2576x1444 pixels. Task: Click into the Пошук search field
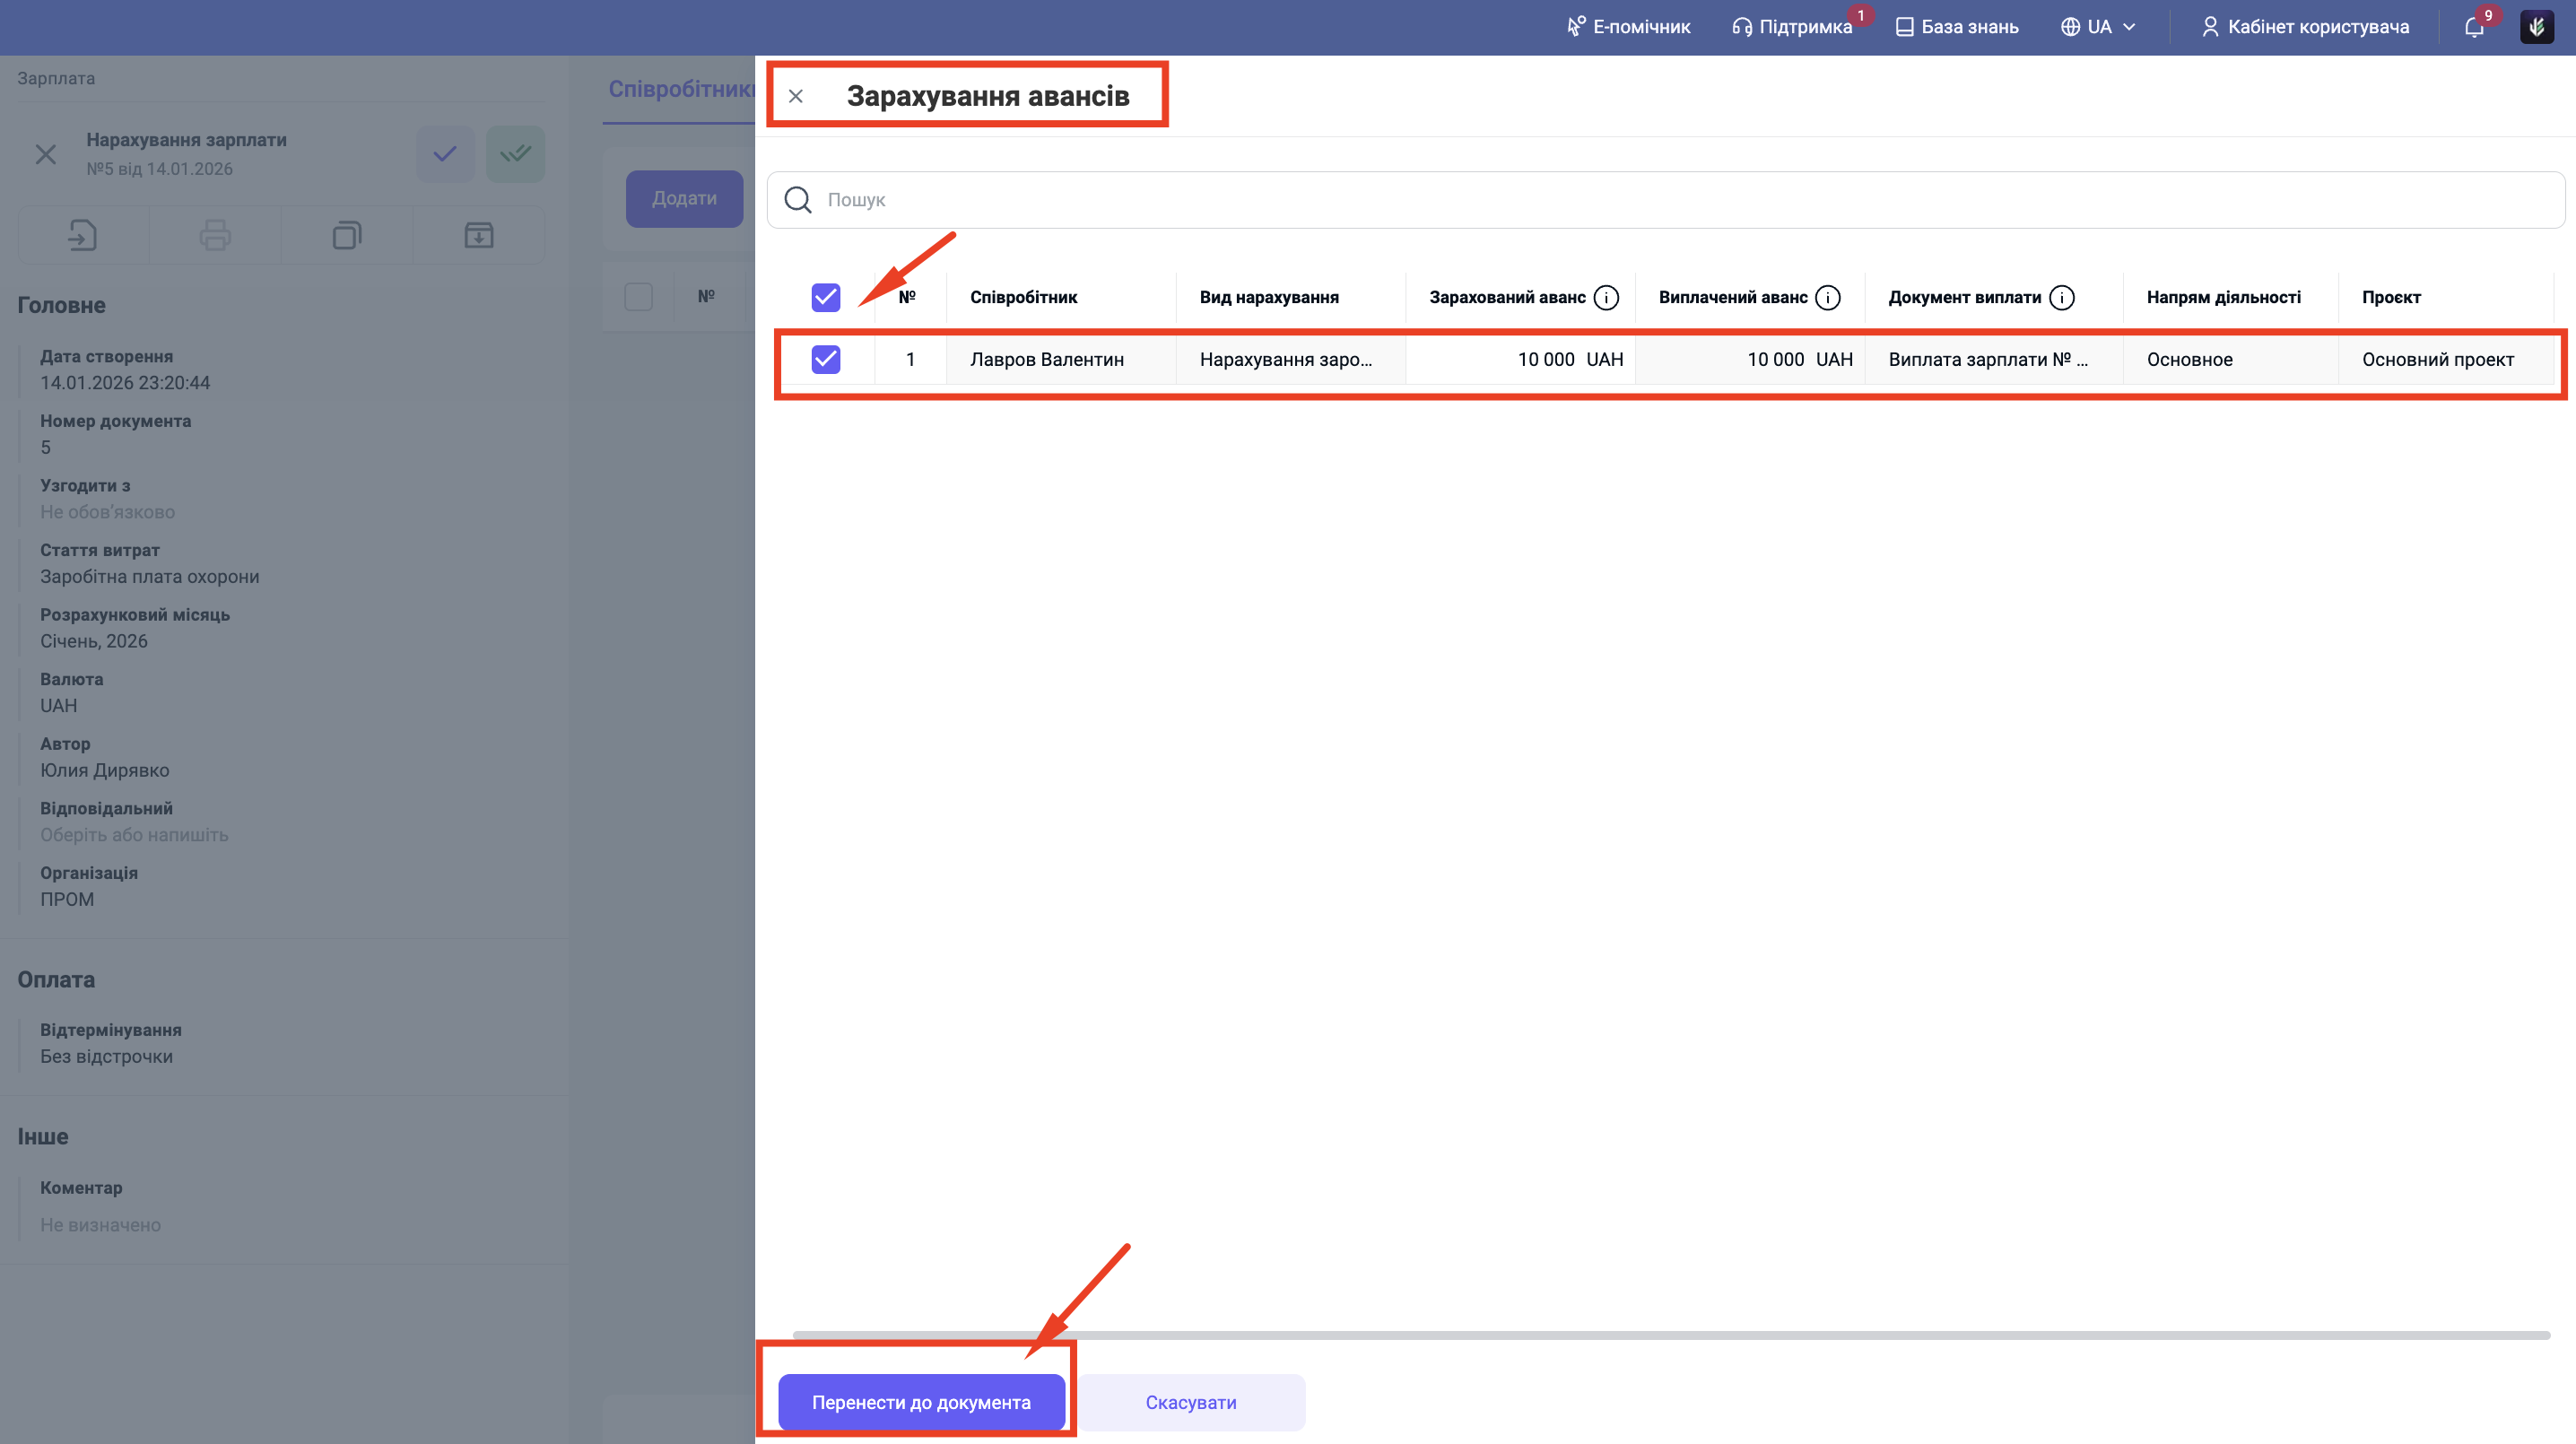pyautogui.click(x=1680, y=200)
